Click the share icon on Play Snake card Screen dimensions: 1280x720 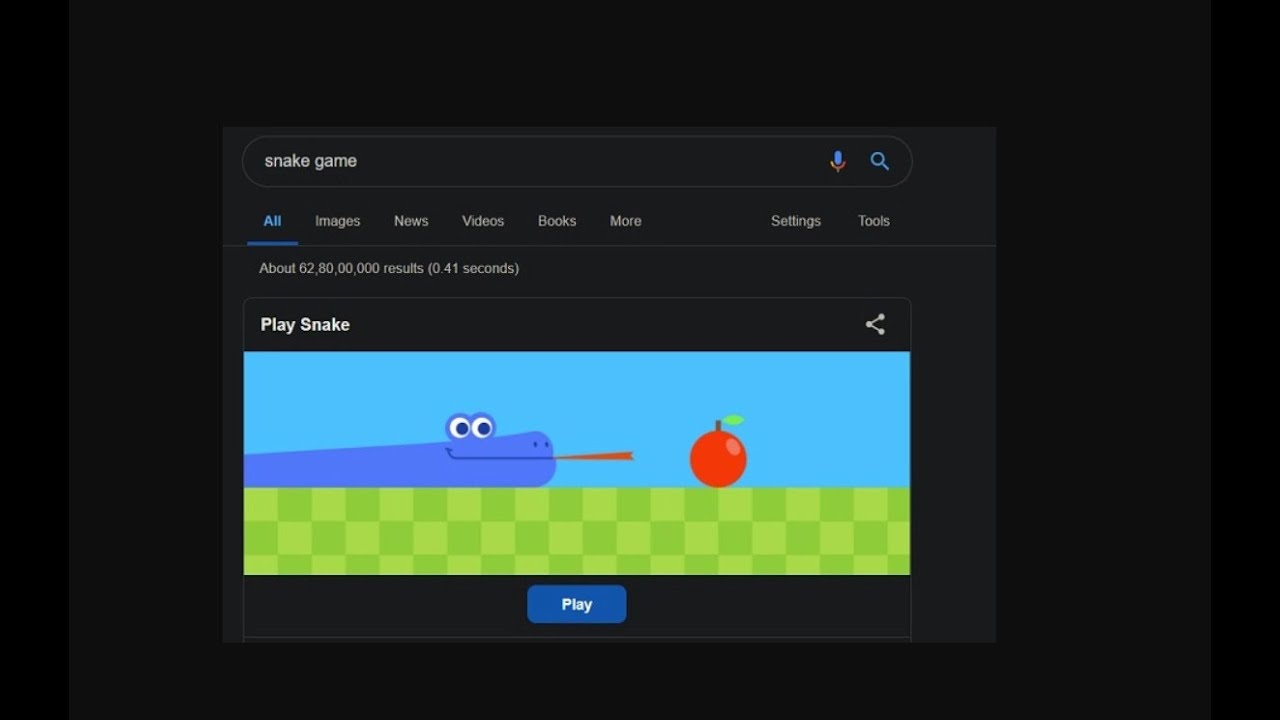pos(875,324)
